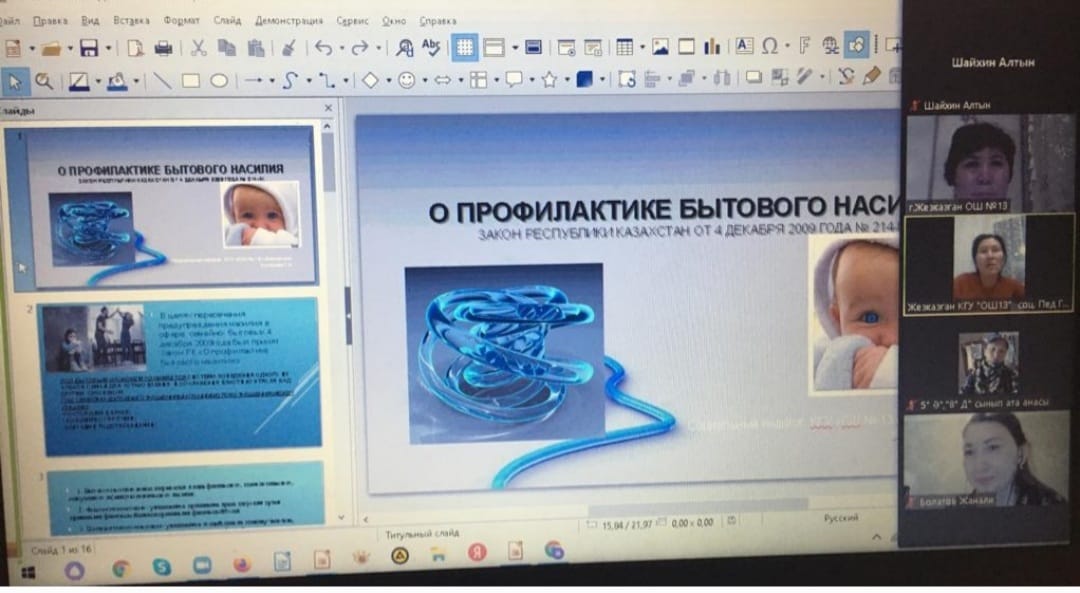The width and height of the screenshot is (1080, 593).
Task: Toggle the highlighted grid display button
Action: (x=464, y=47)
